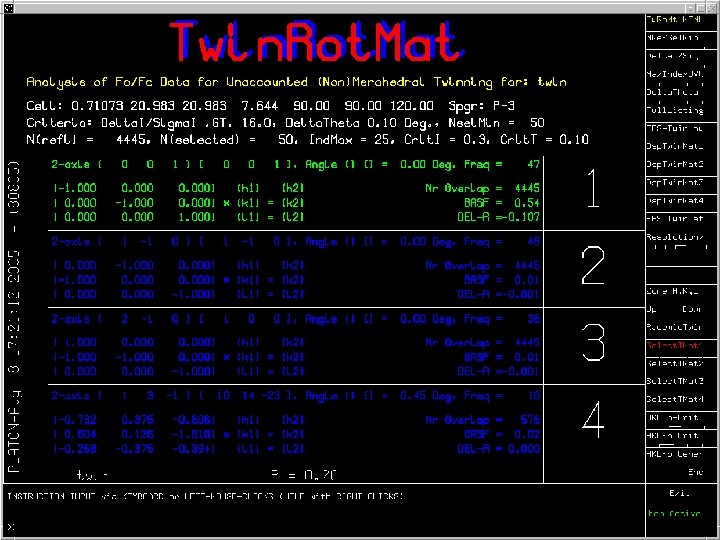Click Down in the side menu
Screen dimensions: 720x540
click(692, 309)
